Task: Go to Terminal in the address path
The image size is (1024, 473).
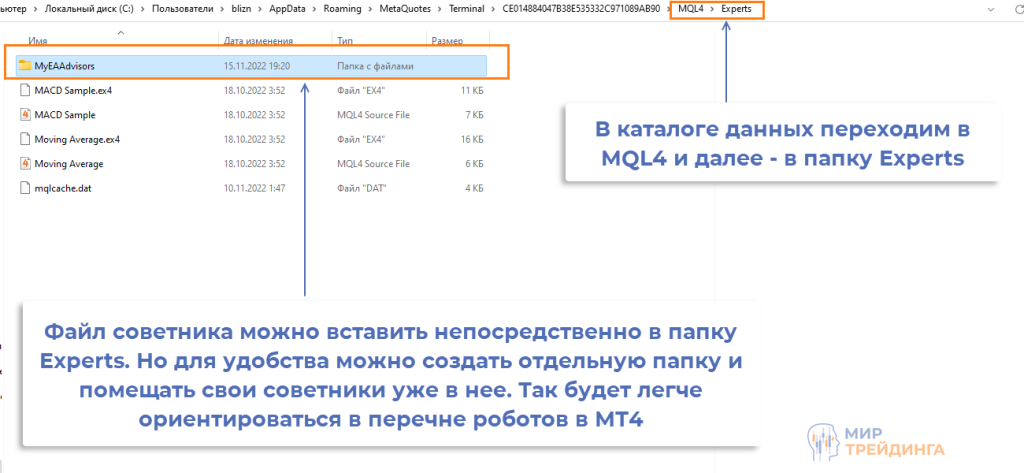Action: pyautogui.click(x=466, y=9)
